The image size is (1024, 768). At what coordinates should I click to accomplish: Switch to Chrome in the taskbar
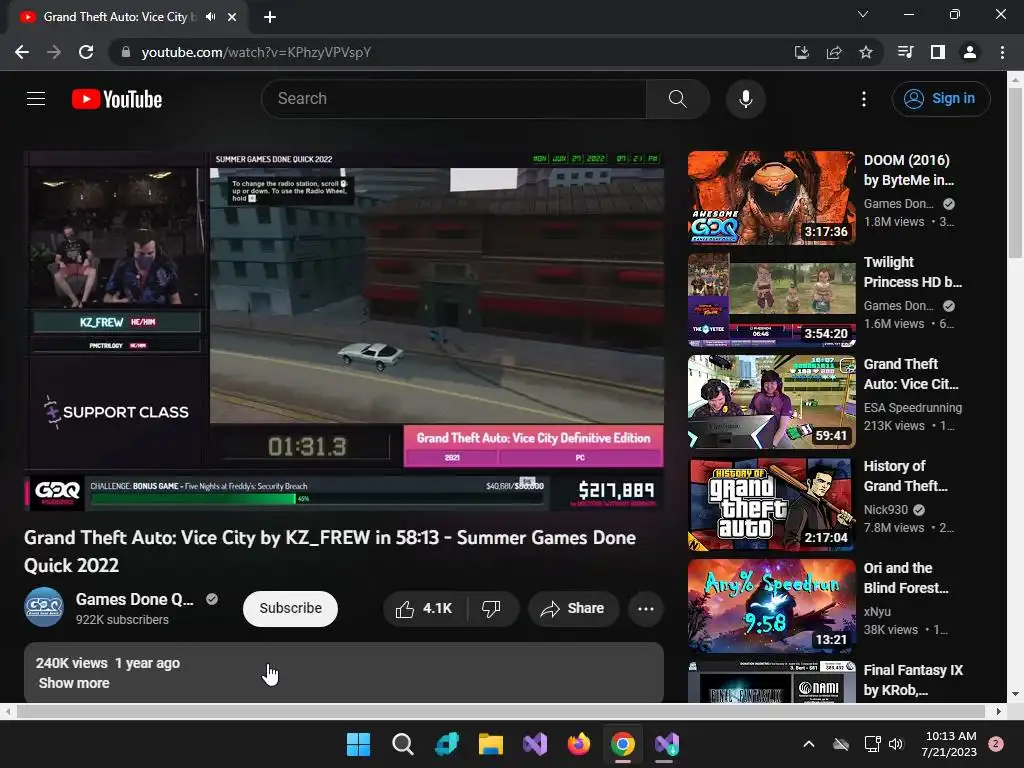click(622, 744)
